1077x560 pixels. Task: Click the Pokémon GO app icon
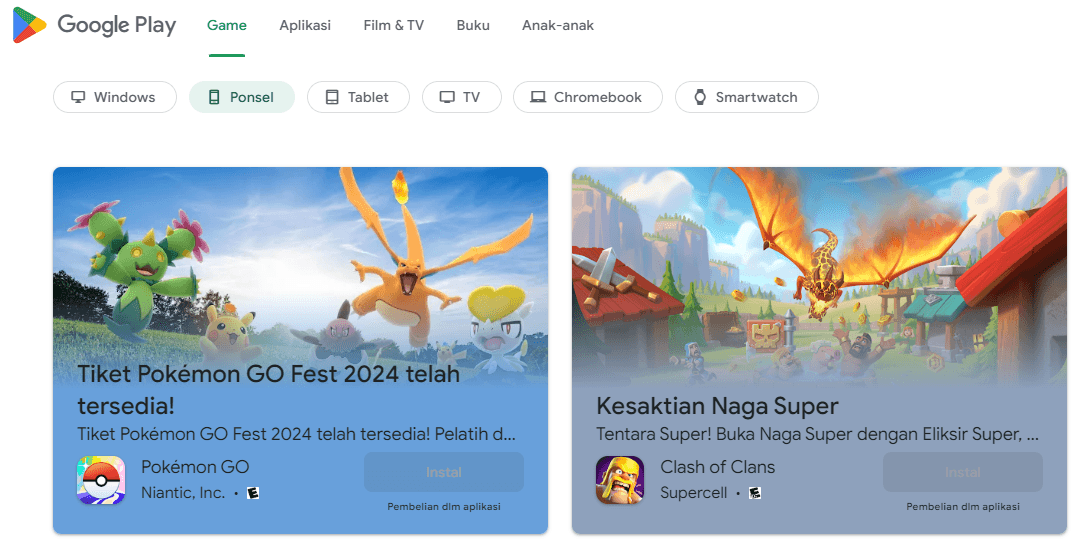coord(101,480)
